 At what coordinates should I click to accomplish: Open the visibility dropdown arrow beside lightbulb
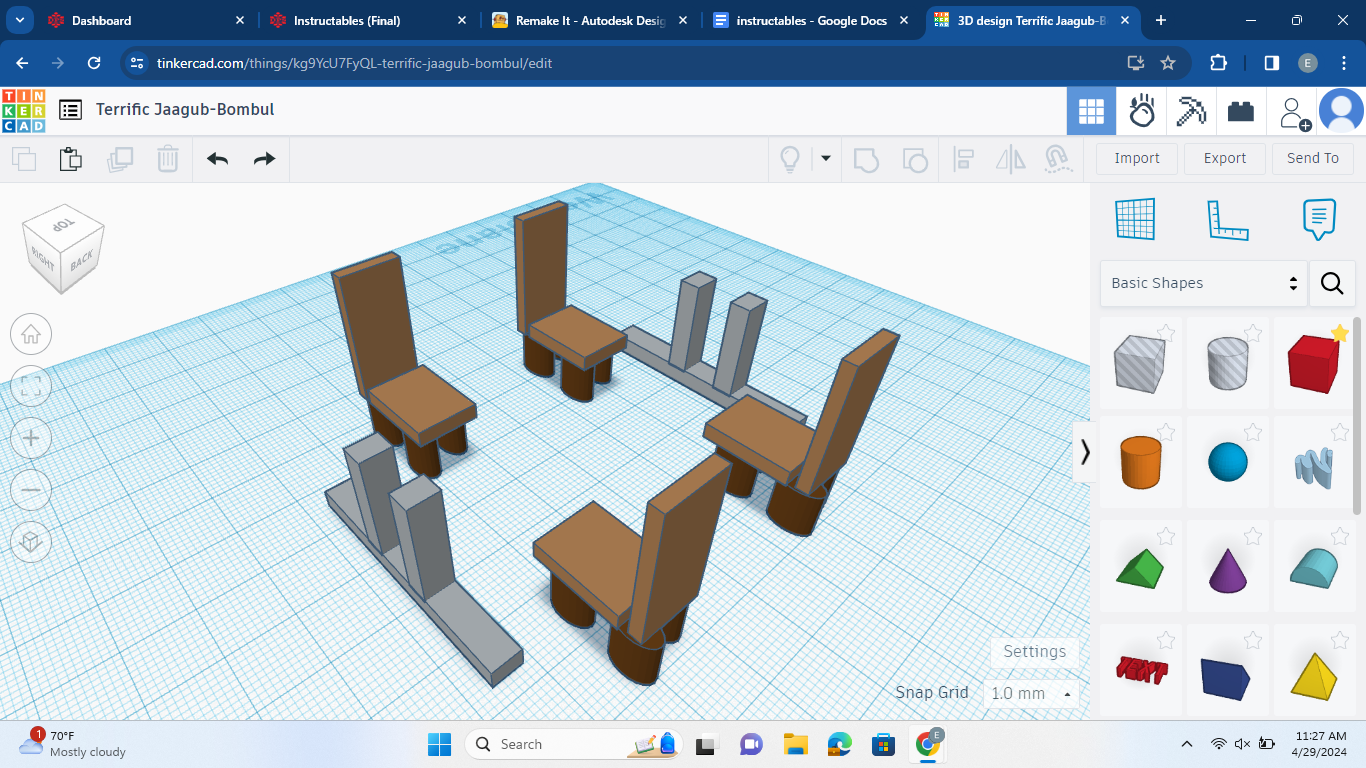pos(826,158)
